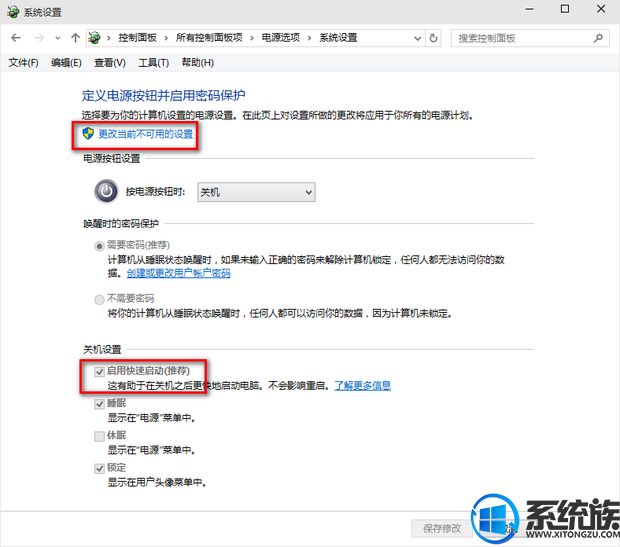Viewport: 620px width, 547px height.
Task: Click the search magnifier icon
Action: tap(598, 38)
